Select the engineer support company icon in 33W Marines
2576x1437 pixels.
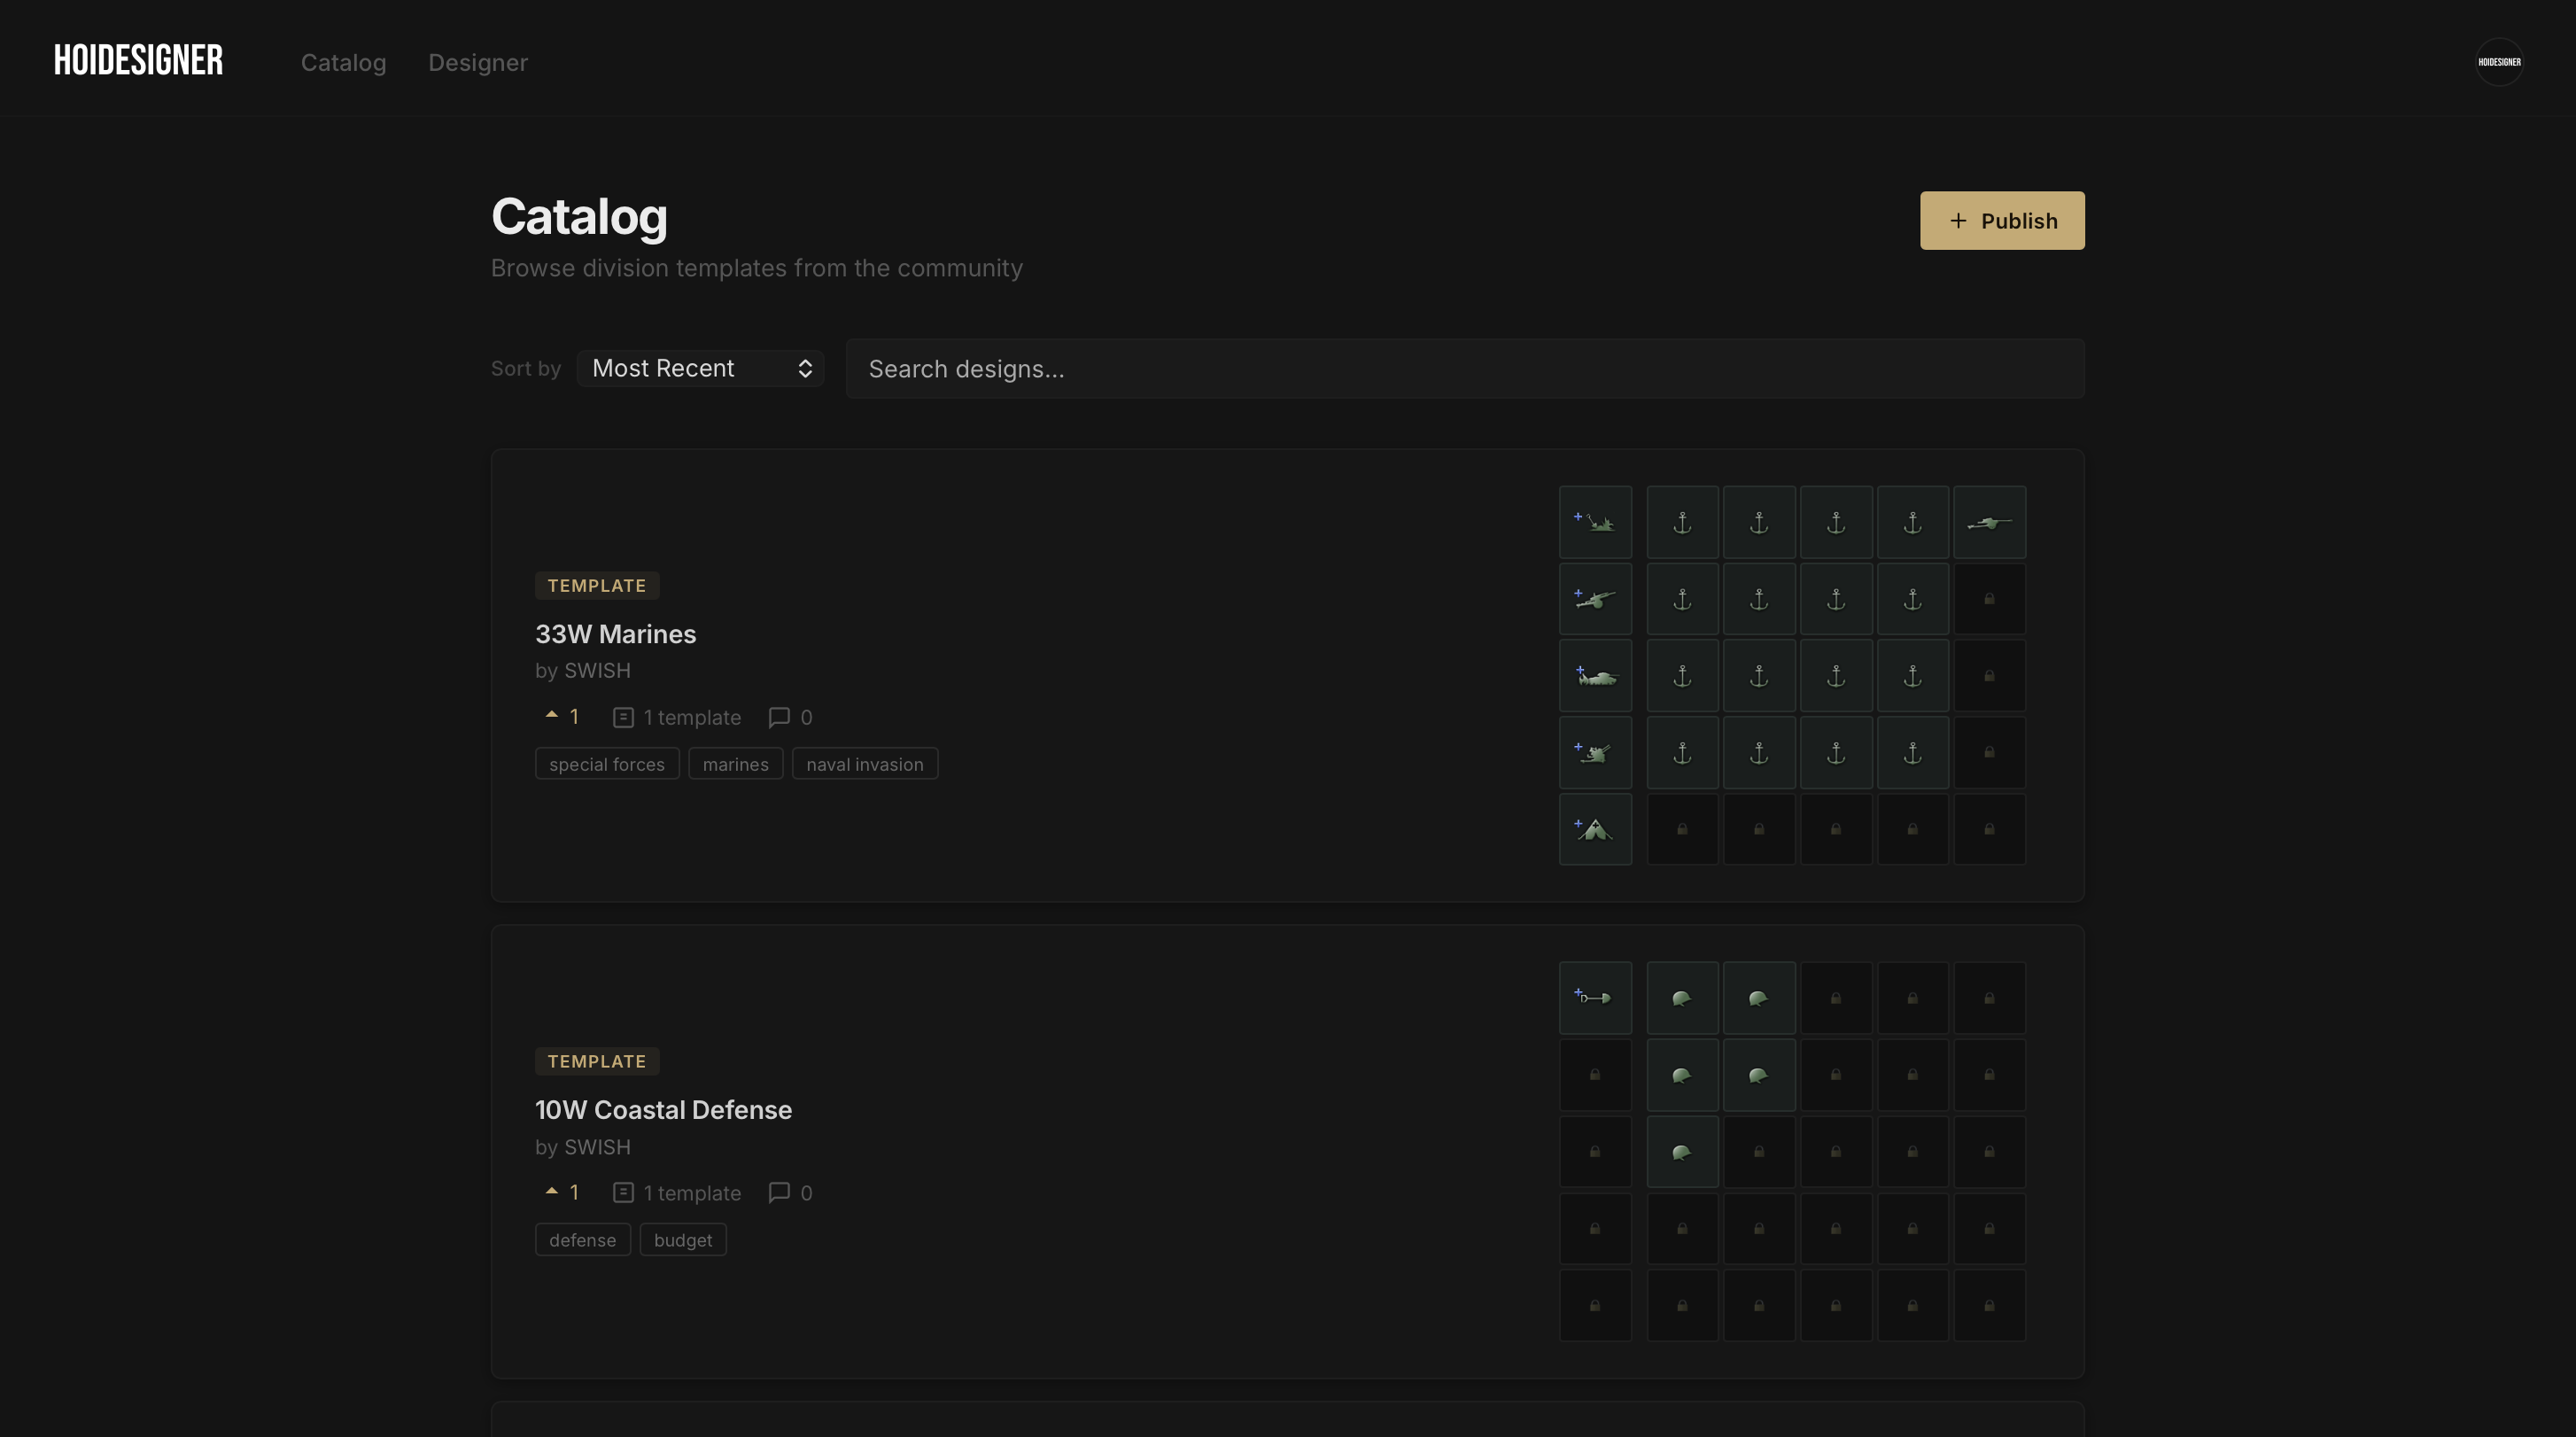(1595, 521)
